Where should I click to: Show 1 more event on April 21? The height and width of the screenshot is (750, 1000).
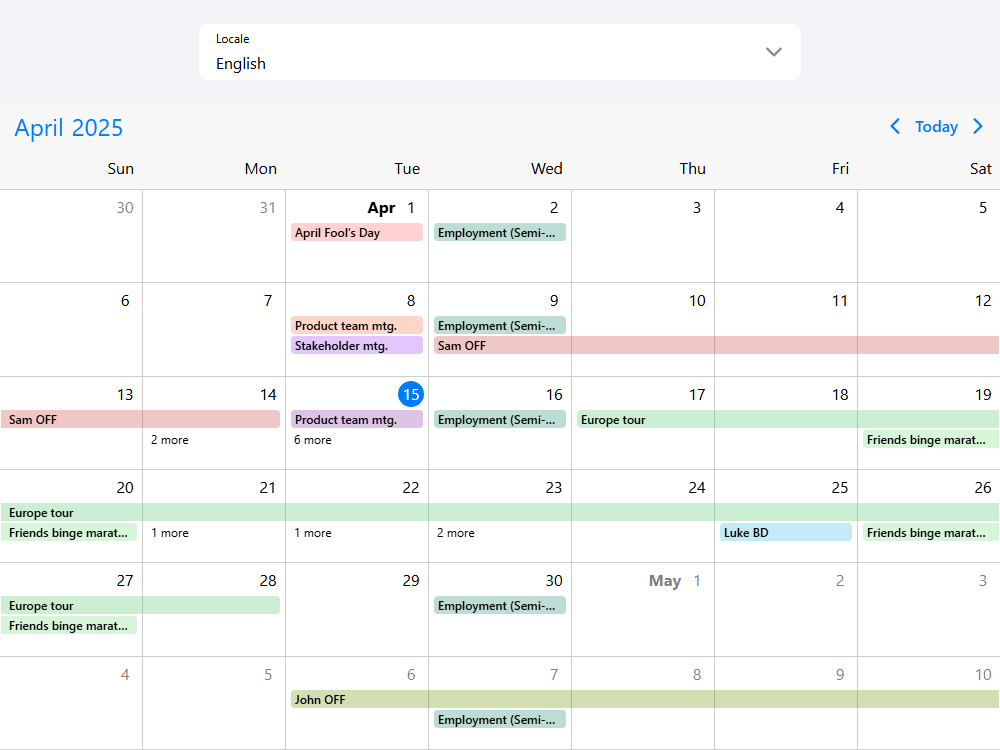point(170,533)
